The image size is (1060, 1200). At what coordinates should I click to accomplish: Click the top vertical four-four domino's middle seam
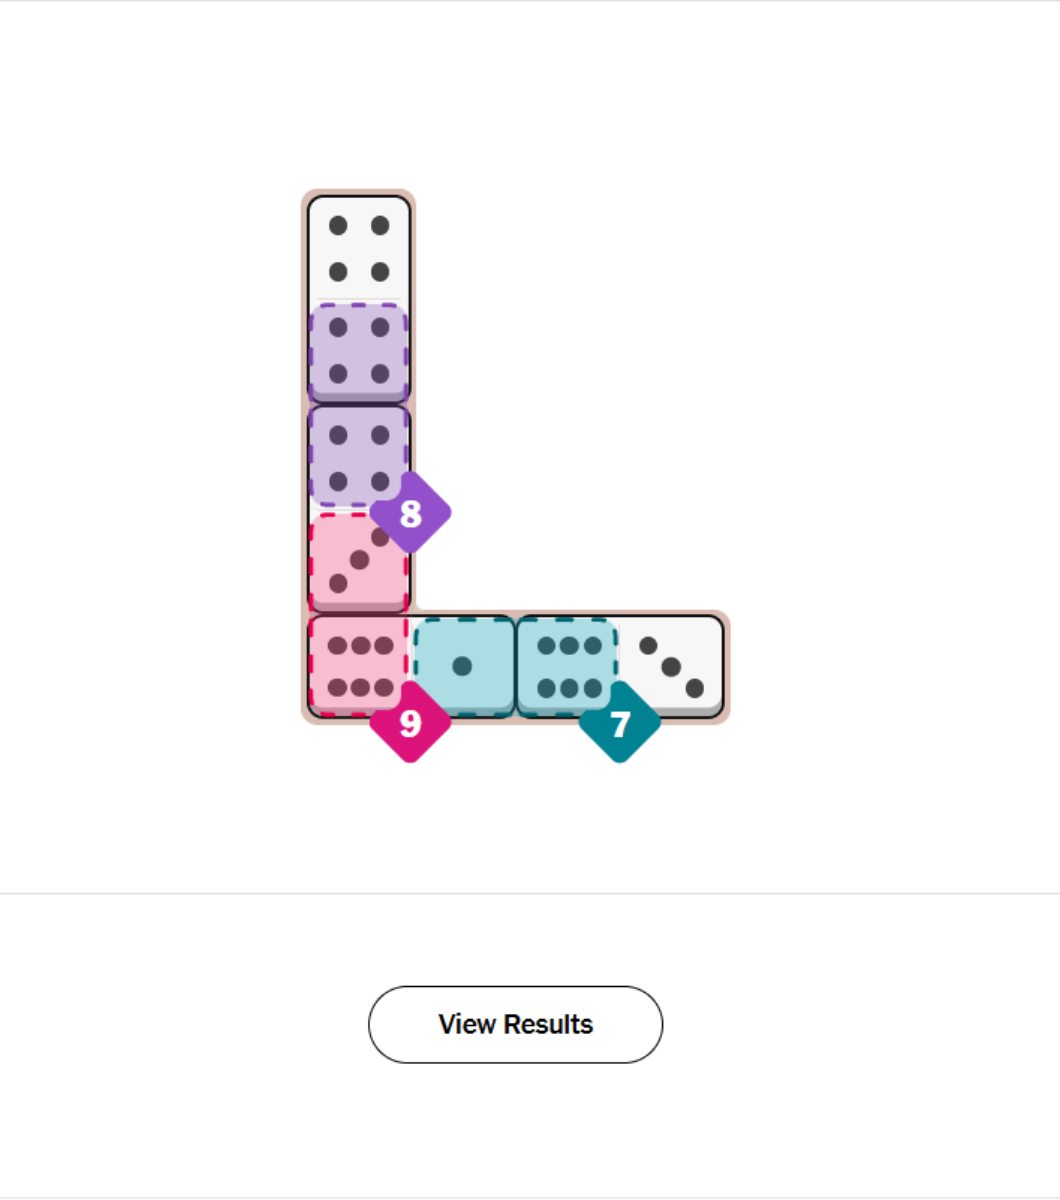(359, 300)
